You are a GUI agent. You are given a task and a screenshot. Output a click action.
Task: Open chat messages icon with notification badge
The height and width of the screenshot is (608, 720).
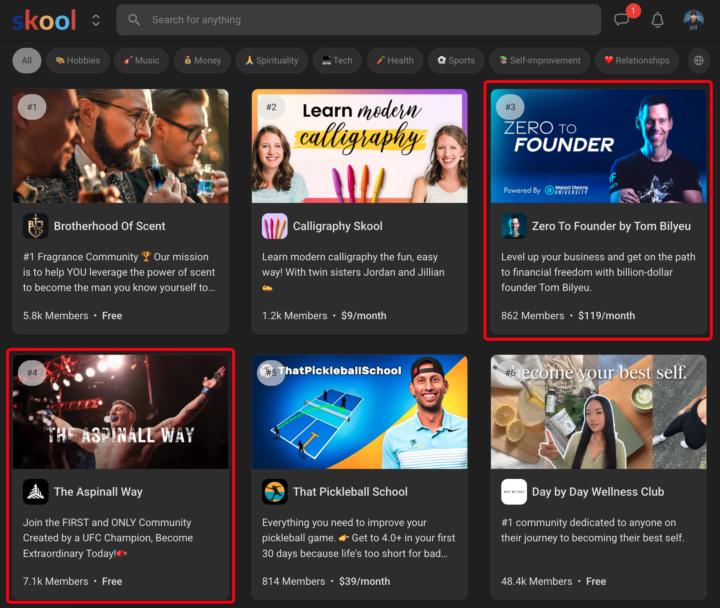(x=622, y=20)
